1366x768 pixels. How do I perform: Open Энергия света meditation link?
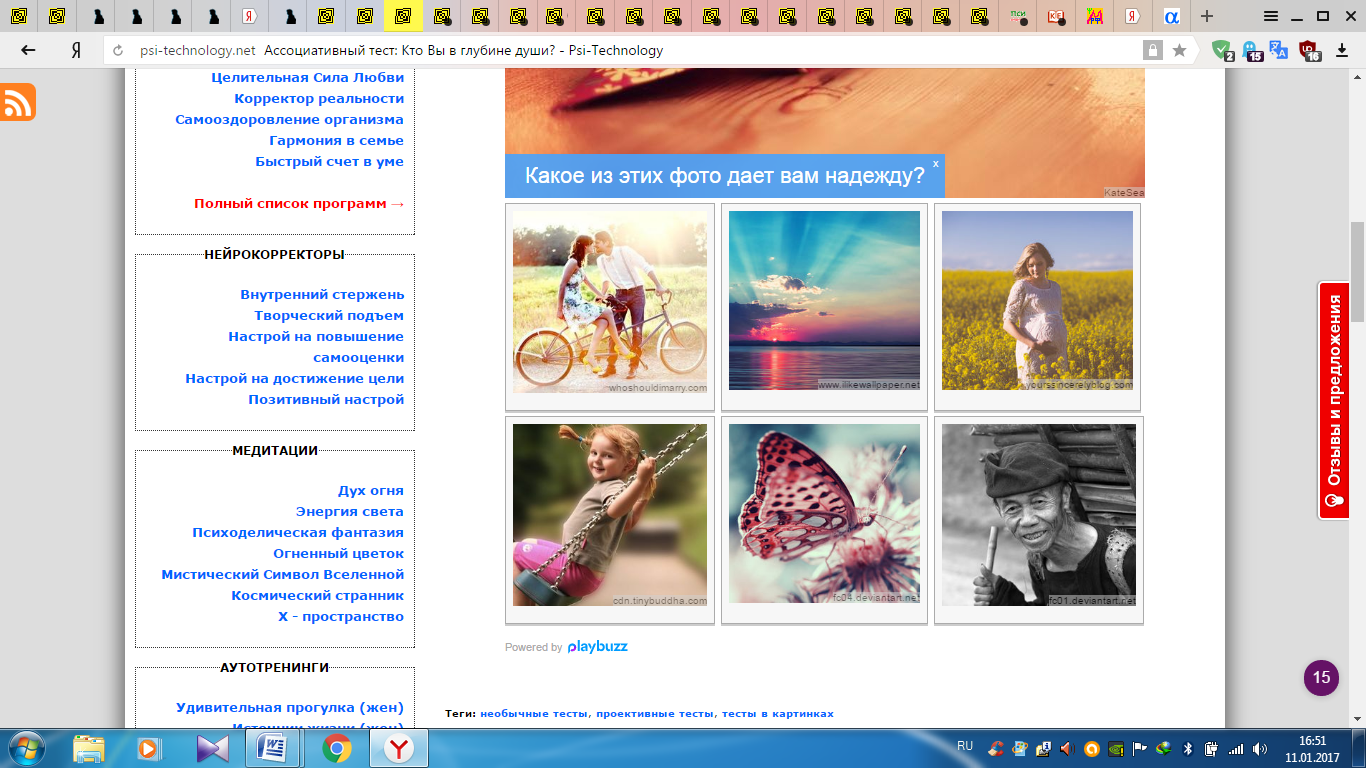[x=350, y=511]
